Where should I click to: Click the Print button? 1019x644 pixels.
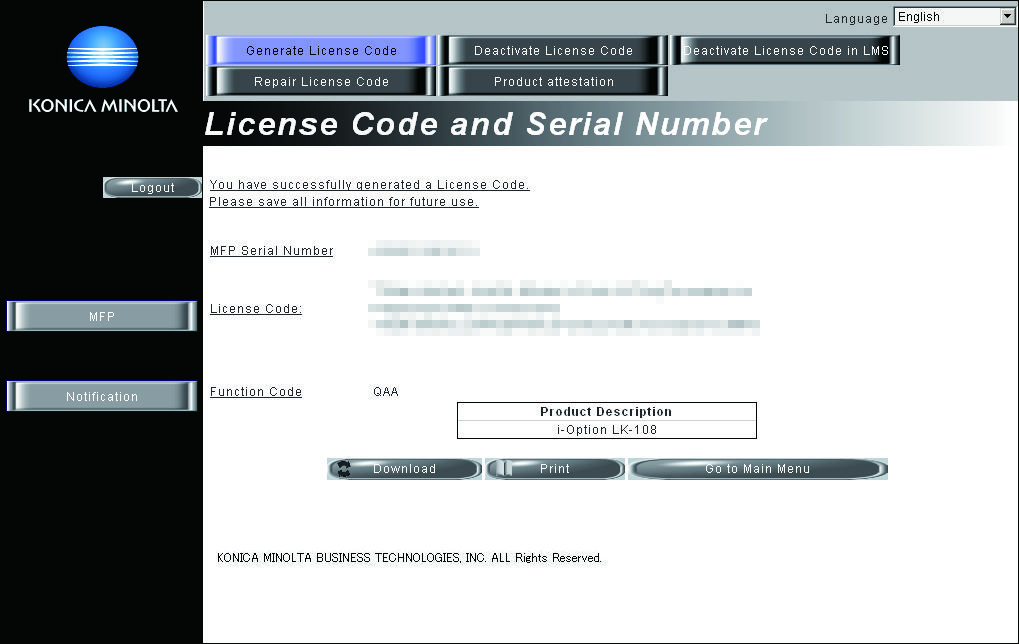pyautogui.click(x=555, y=469)
